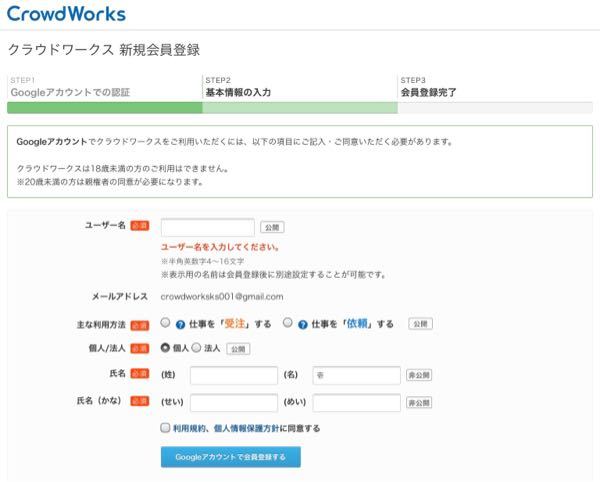Open the 個人情報保護方針 link
This screenshot has width=600, height=482.
(x=246, y=428)
